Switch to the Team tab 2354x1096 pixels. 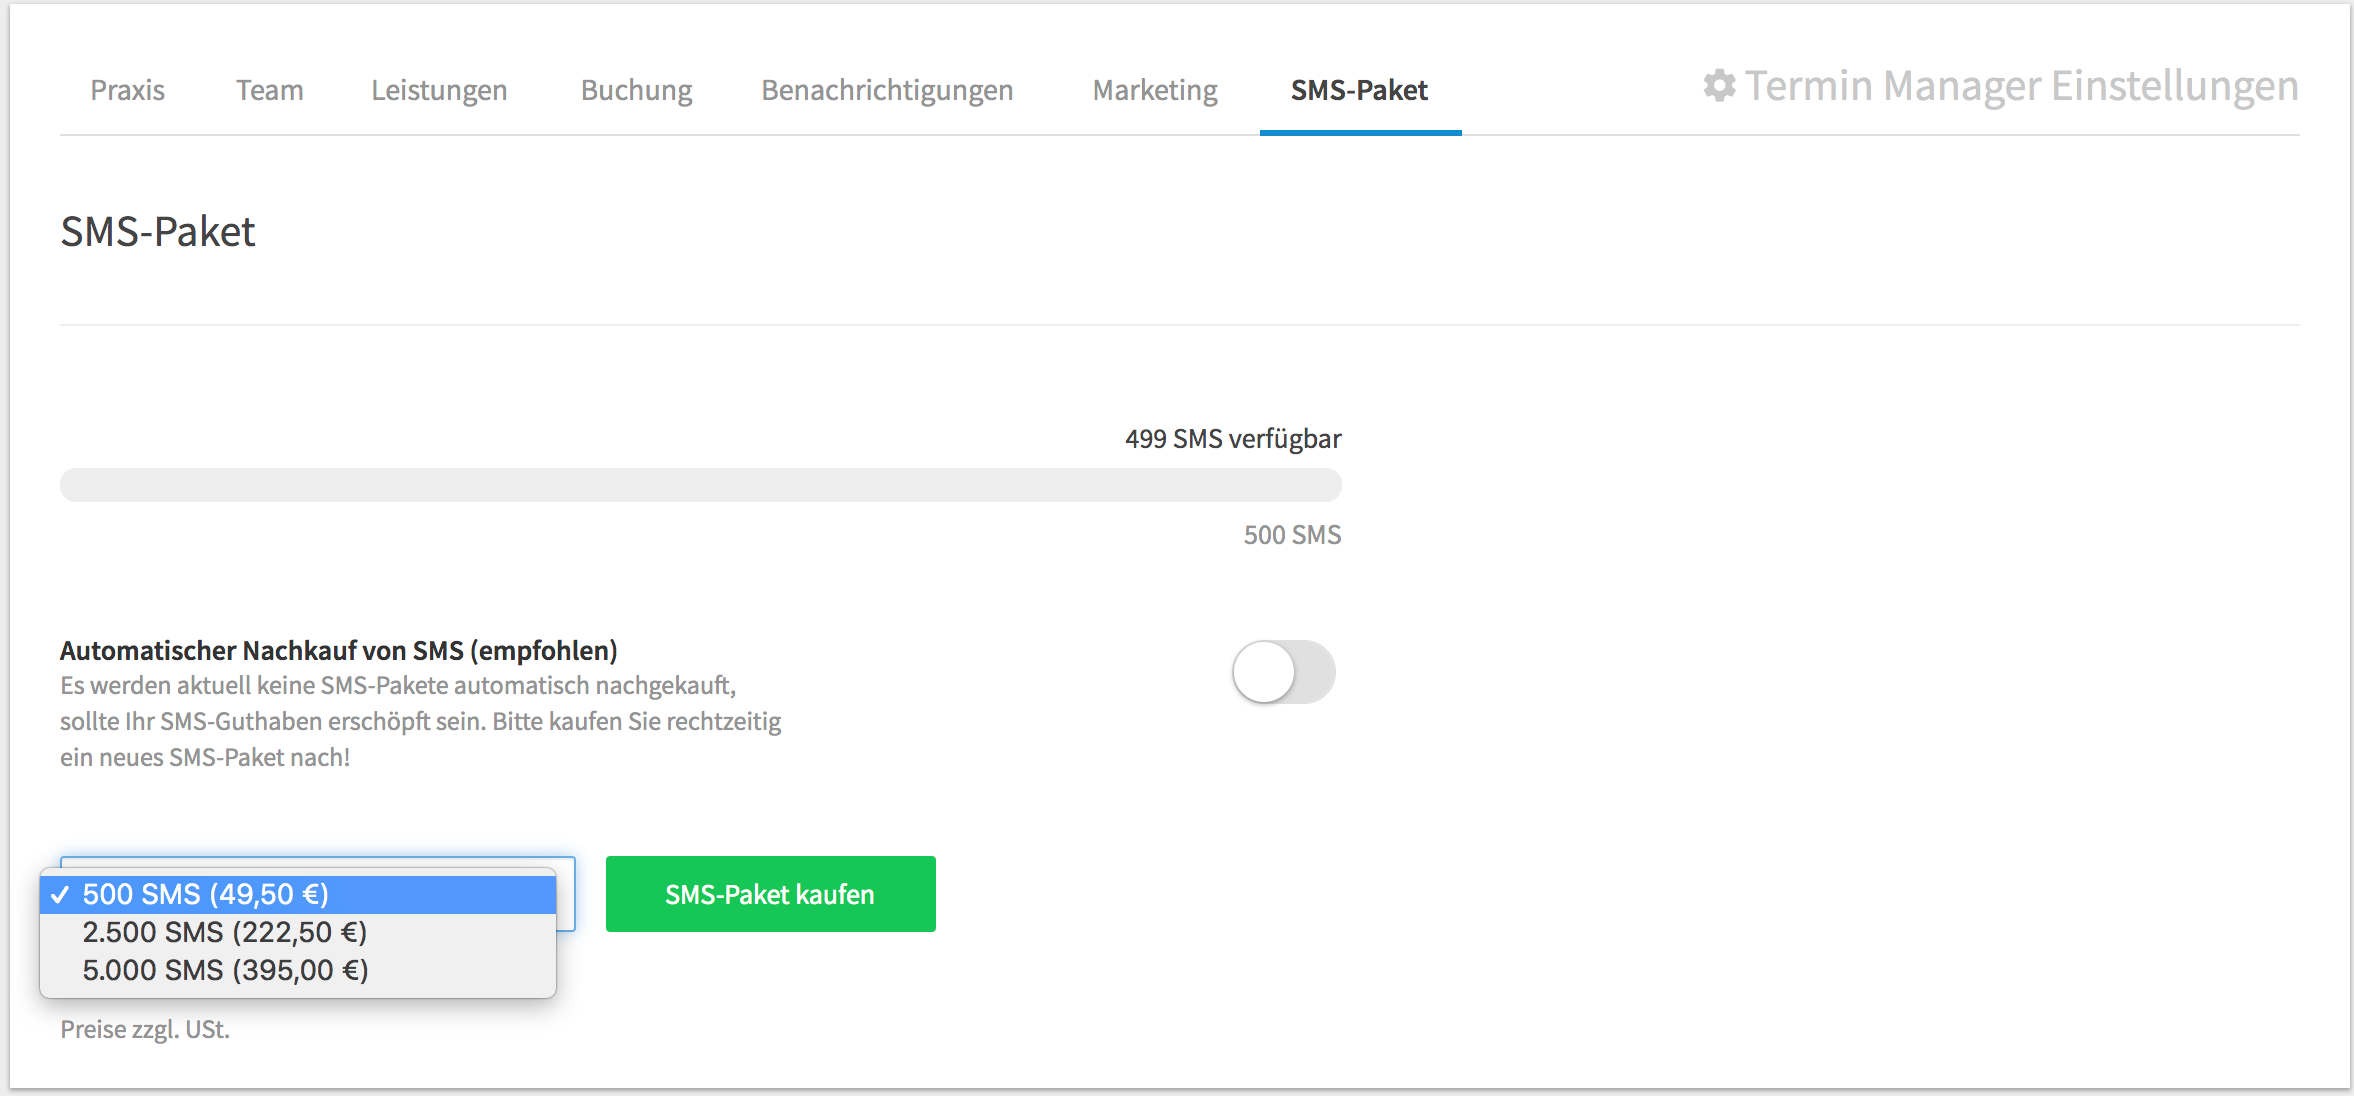pos(270,90)
